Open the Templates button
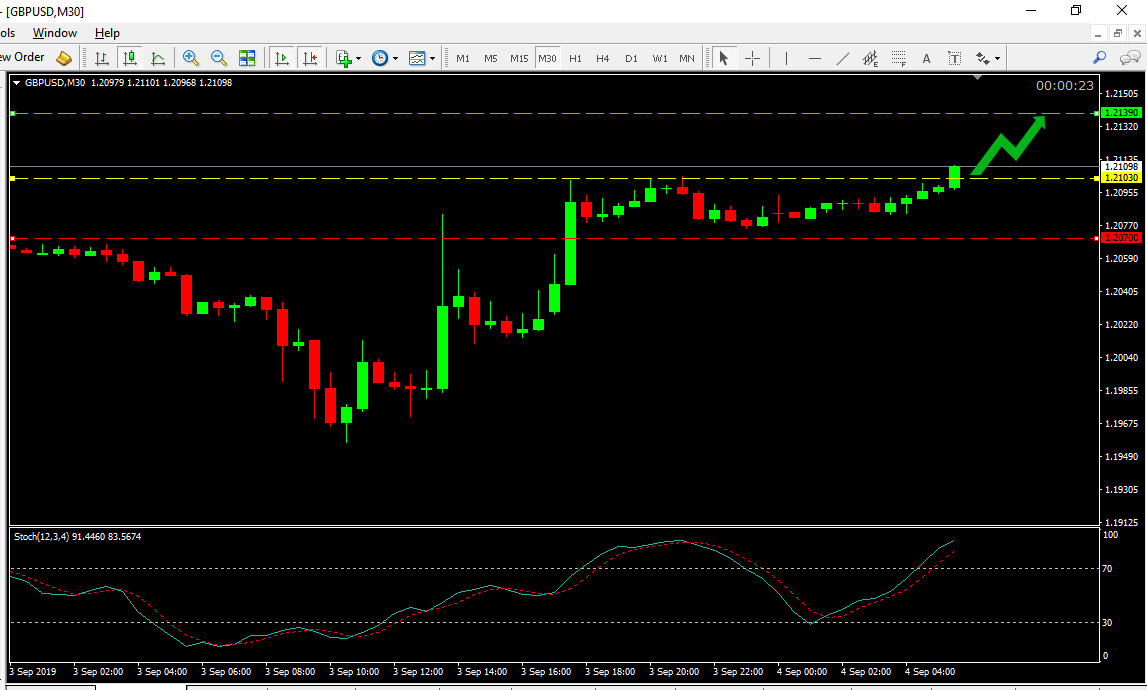The height and width of the screenshot is (690, 1147). point(417,58)
